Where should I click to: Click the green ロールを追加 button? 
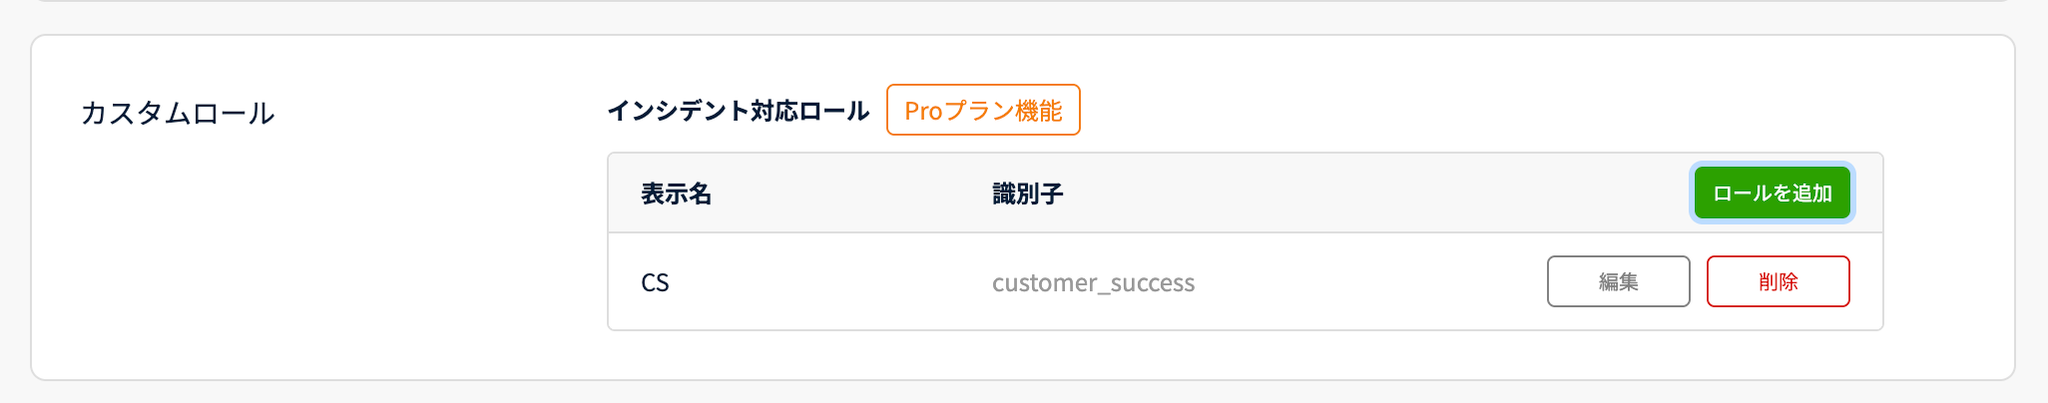pos(1771,193)
